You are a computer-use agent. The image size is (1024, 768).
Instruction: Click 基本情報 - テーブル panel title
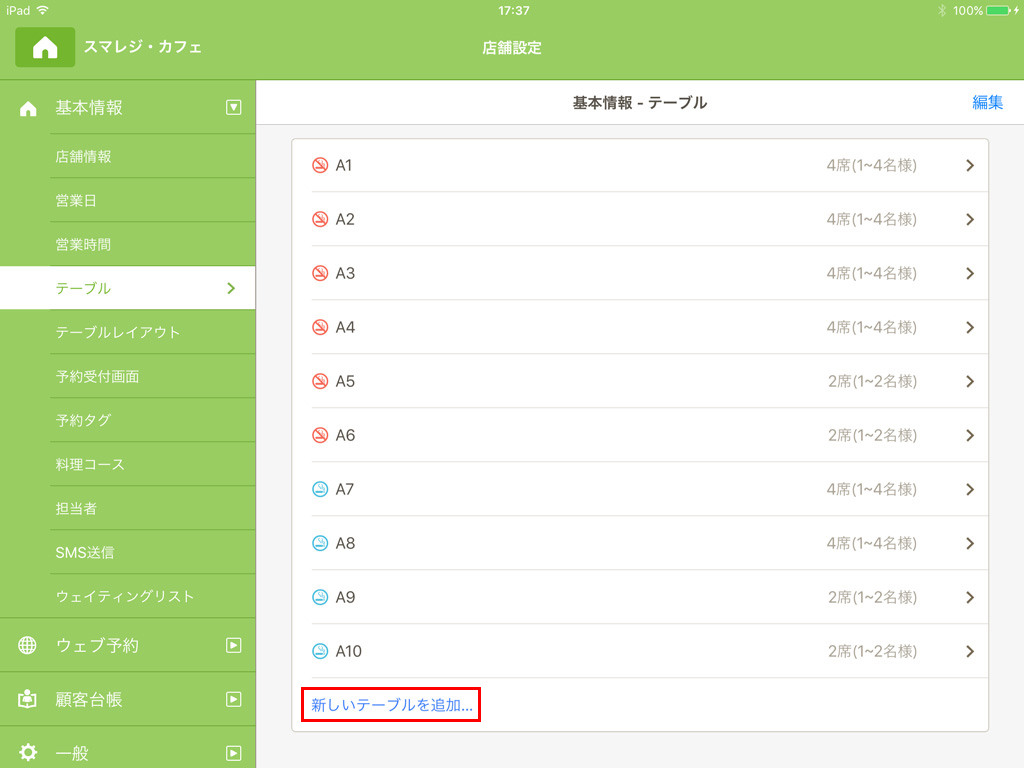click(x=639, y=103)
